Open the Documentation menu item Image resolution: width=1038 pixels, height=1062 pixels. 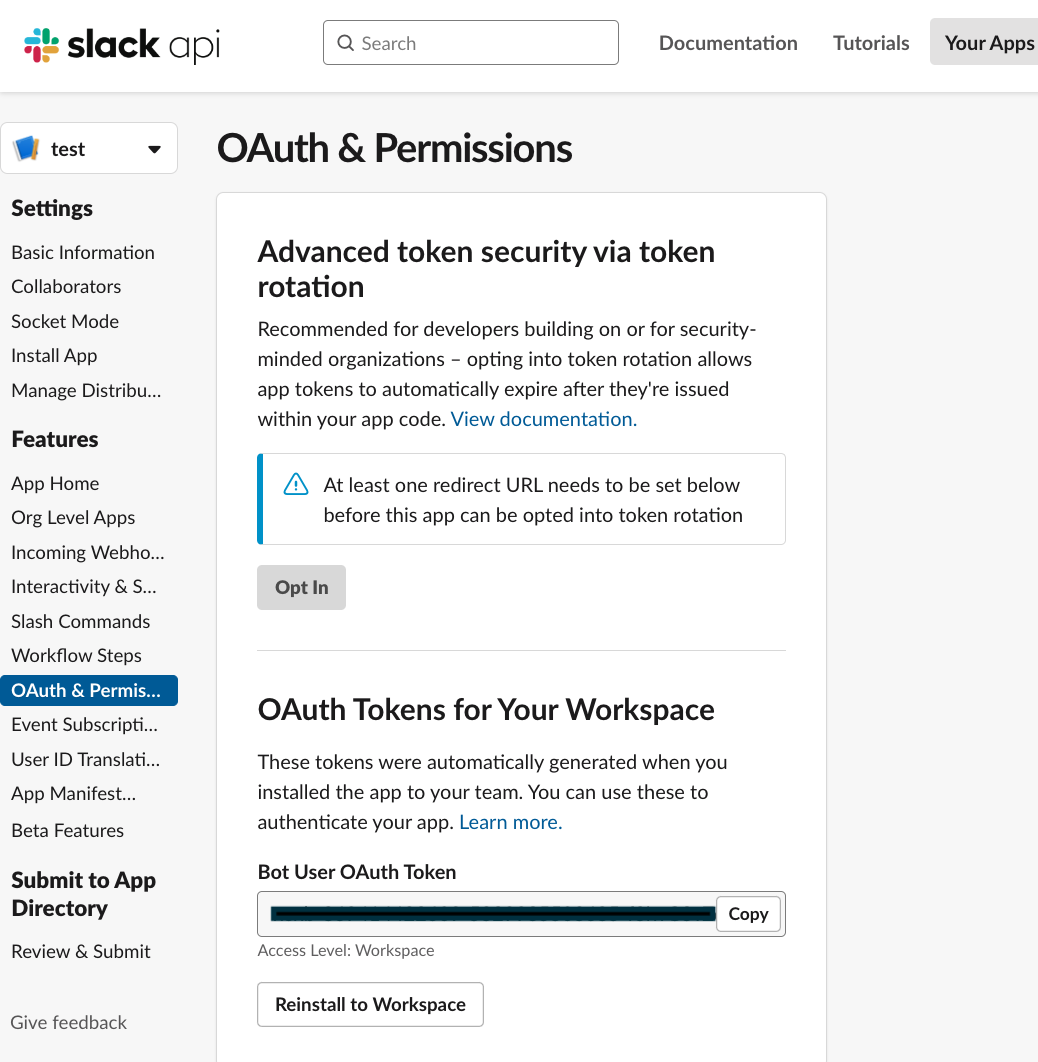tap(728, 43)
